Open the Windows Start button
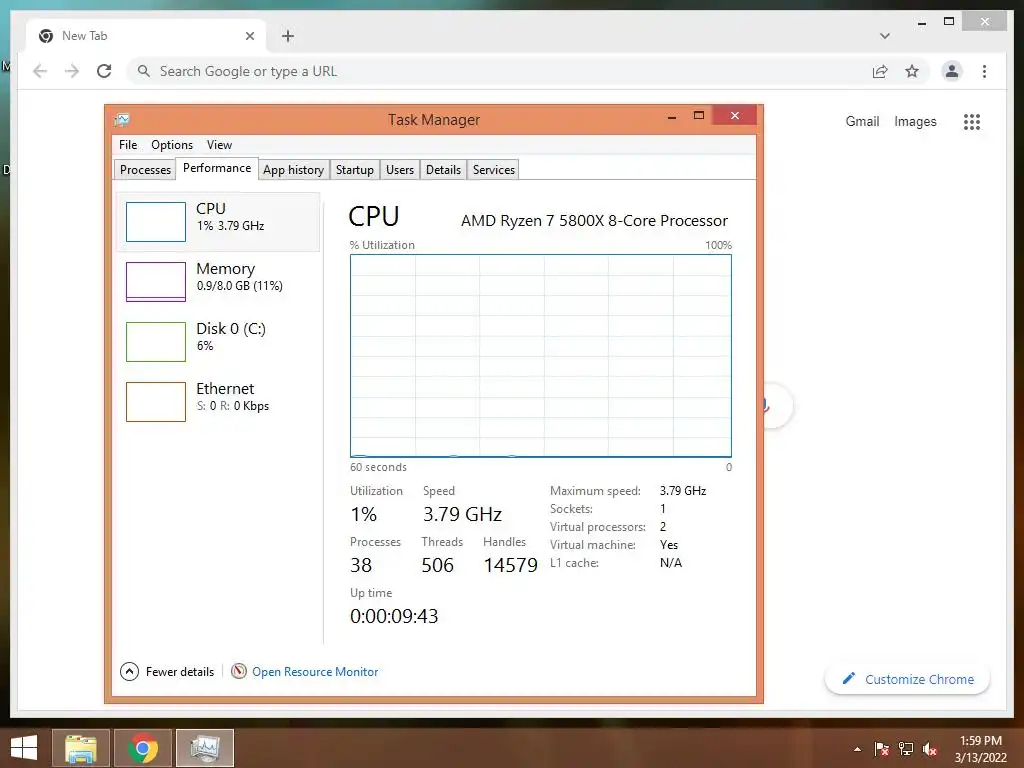This screenshot has height=768, width=1024. [x=24, y=748]
